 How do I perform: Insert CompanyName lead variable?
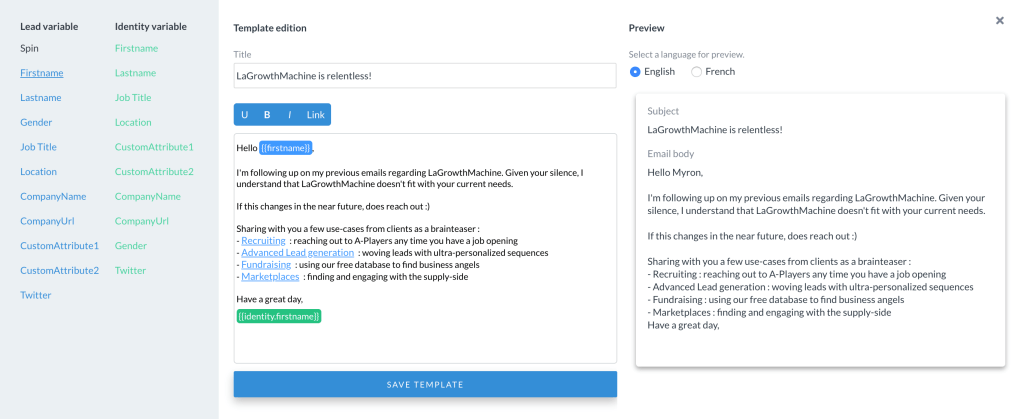[x=53, y=197]
